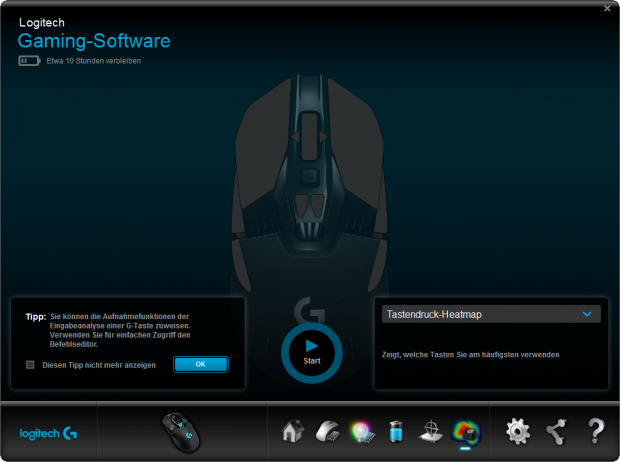
Task: Open surface tuning crosshair icon
Action: 431,432
